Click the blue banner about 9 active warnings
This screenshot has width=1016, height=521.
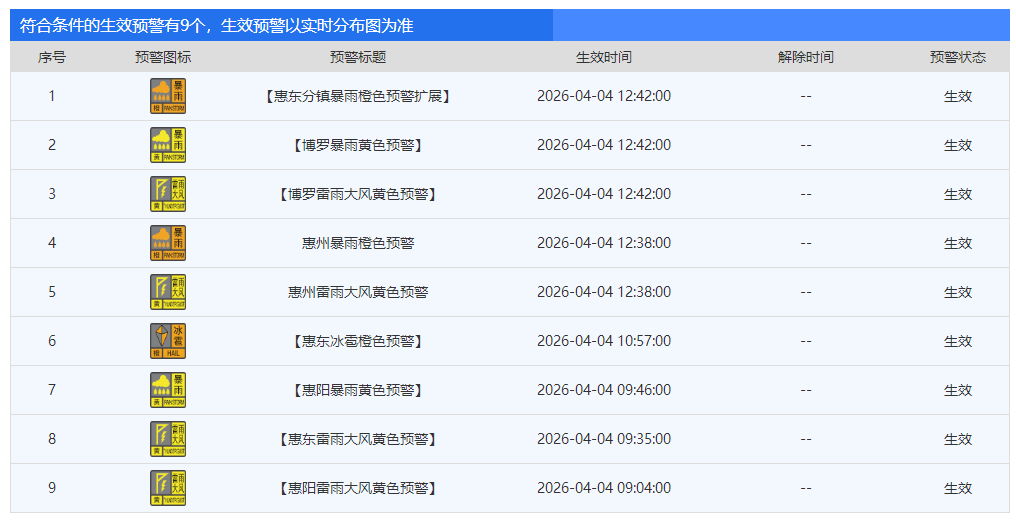pos(509,25)
